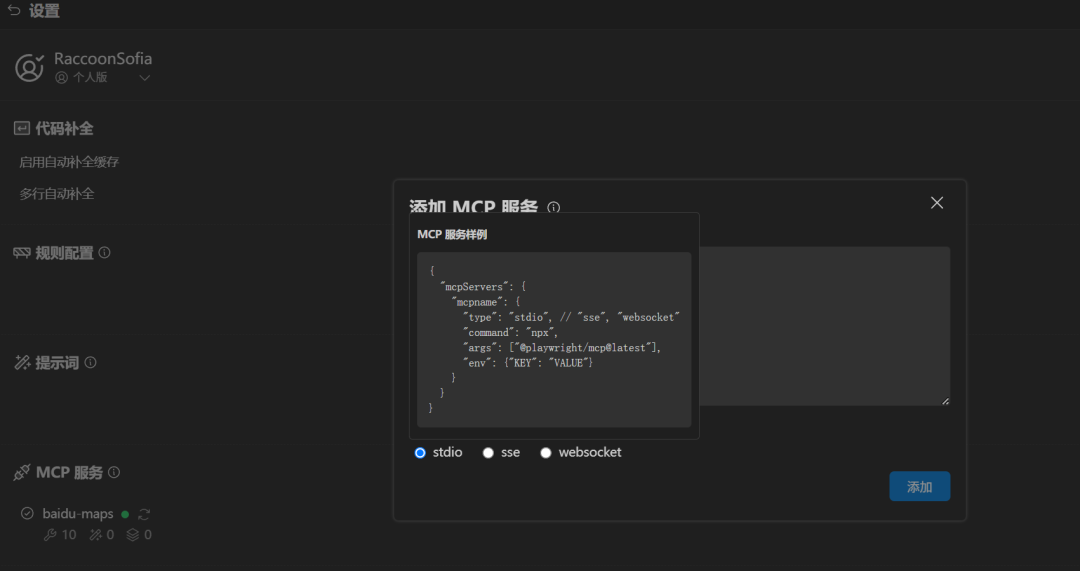The image size is (1080, 571).
Task: Click the MCP 服务样例 JSON code block
Action: coord(554,340)
